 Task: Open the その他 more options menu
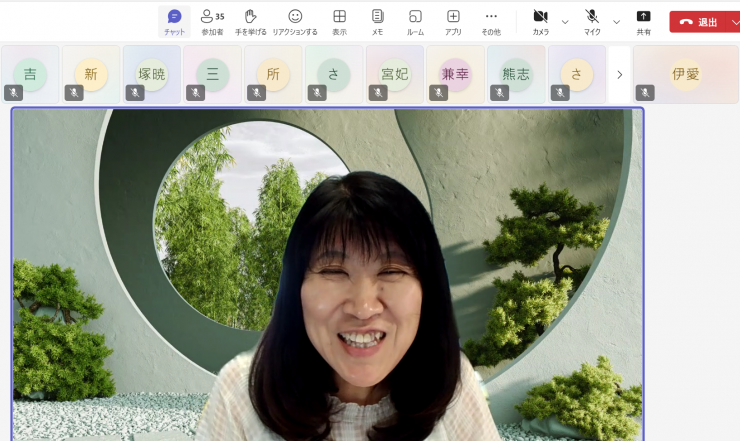click(491, 22)
